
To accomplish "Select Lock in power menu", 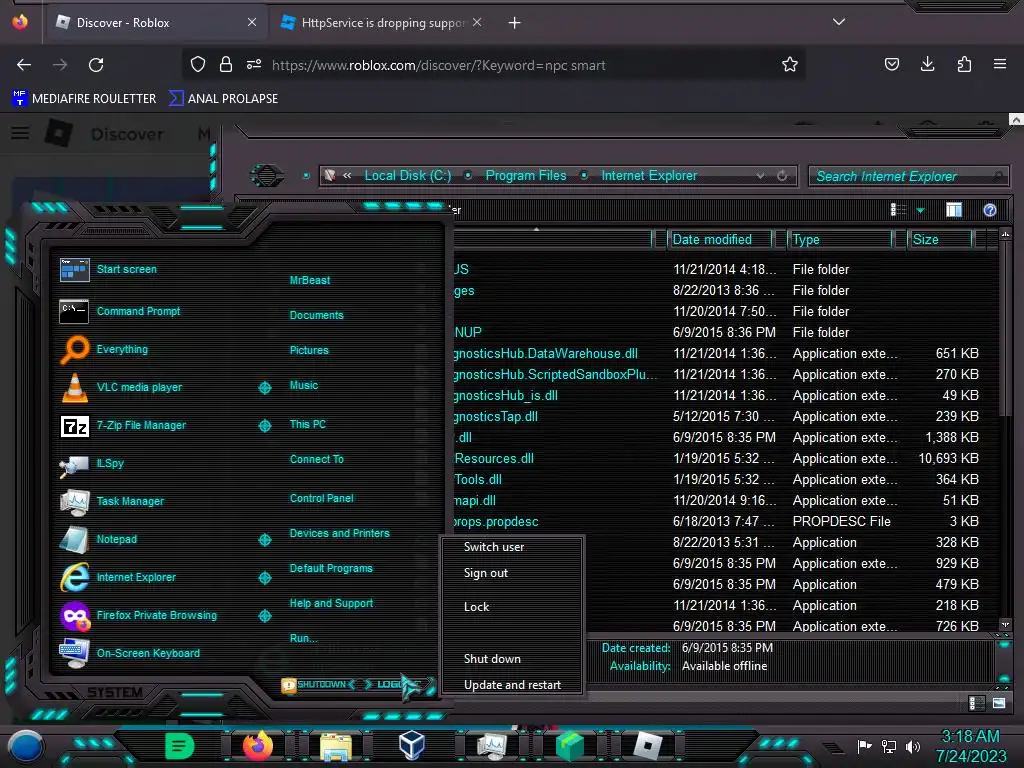I will point(476,607).
